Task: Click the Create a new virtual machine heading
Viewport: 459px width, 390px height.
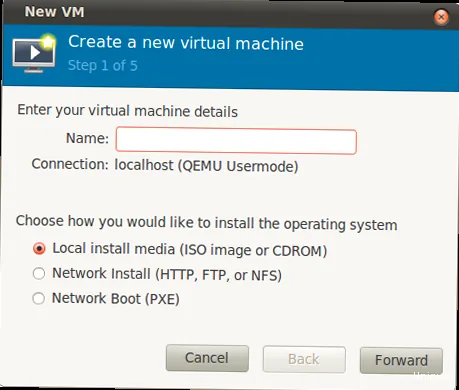Action: [x=186, y=43]
